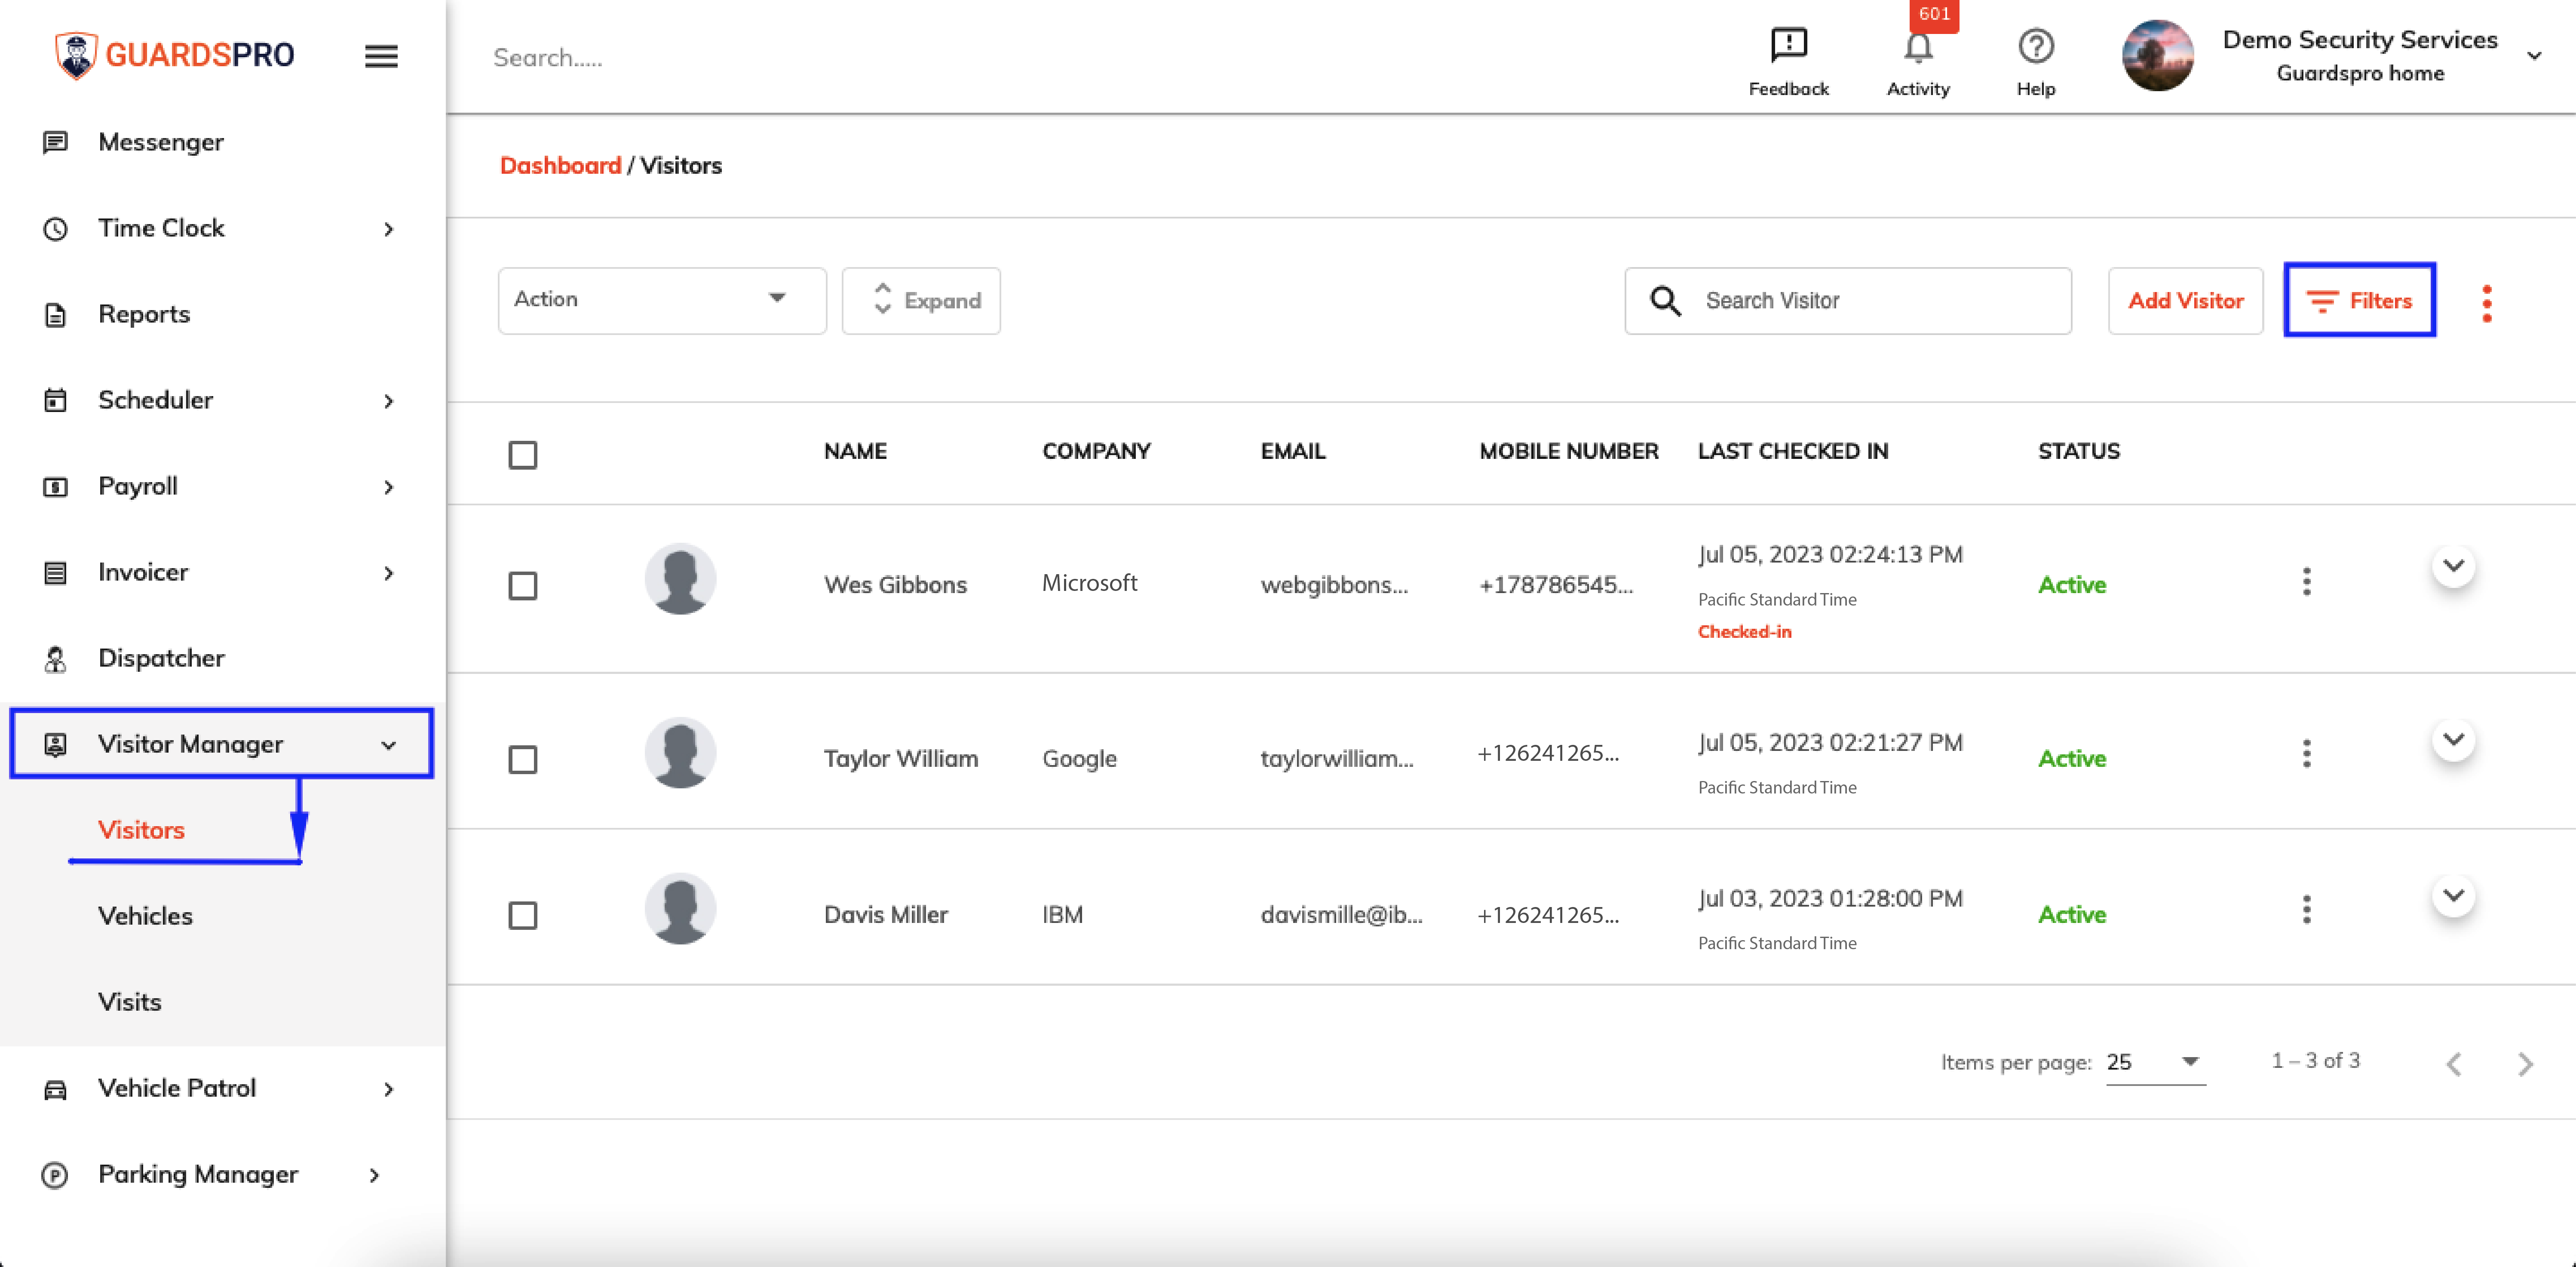Click Davis Miller avatar
2576x1267 pixels.
pyautogui.click(x=680, y=909)
